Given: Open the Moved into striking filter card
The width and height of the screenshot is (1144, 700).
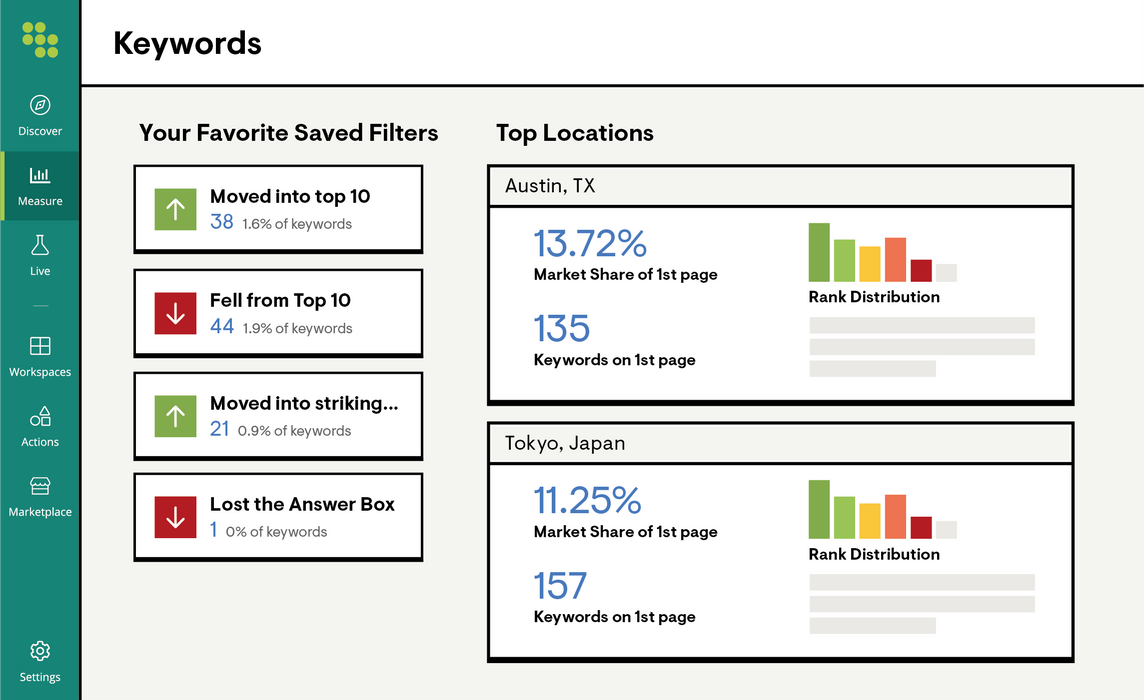Looking at the screenshot, I should (278, 416).
